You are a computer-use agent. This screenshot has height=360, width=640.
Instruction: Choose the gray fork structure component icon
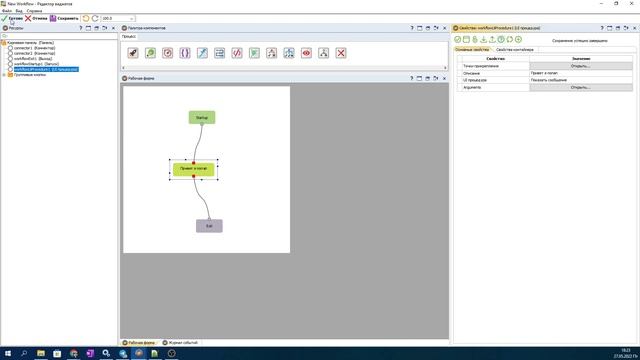[x=324, y=53]
